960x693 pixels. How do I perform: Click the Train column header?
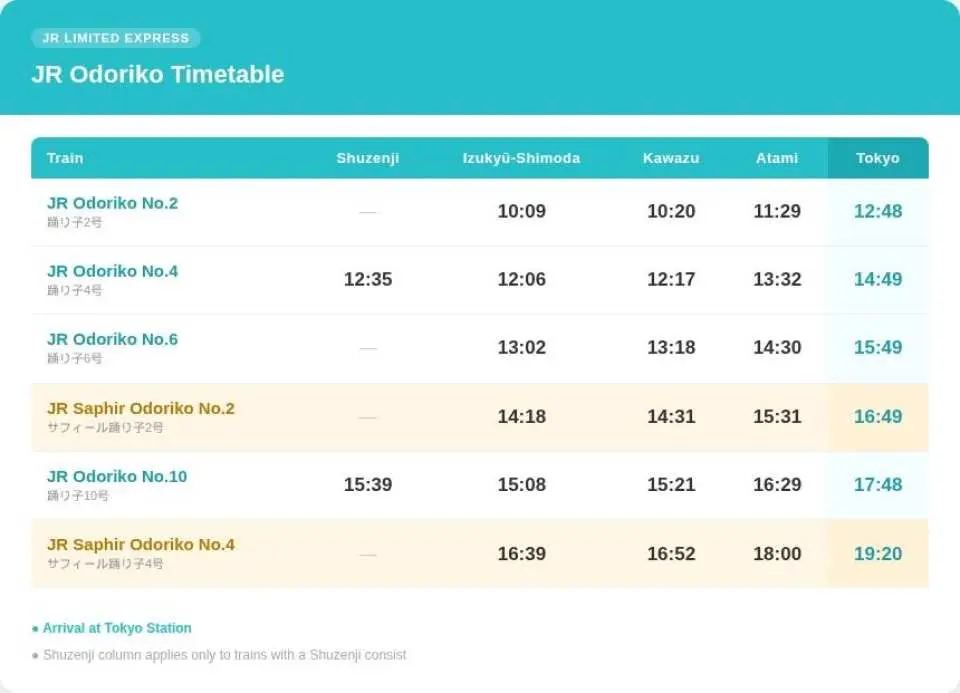(x=65, y=158)
